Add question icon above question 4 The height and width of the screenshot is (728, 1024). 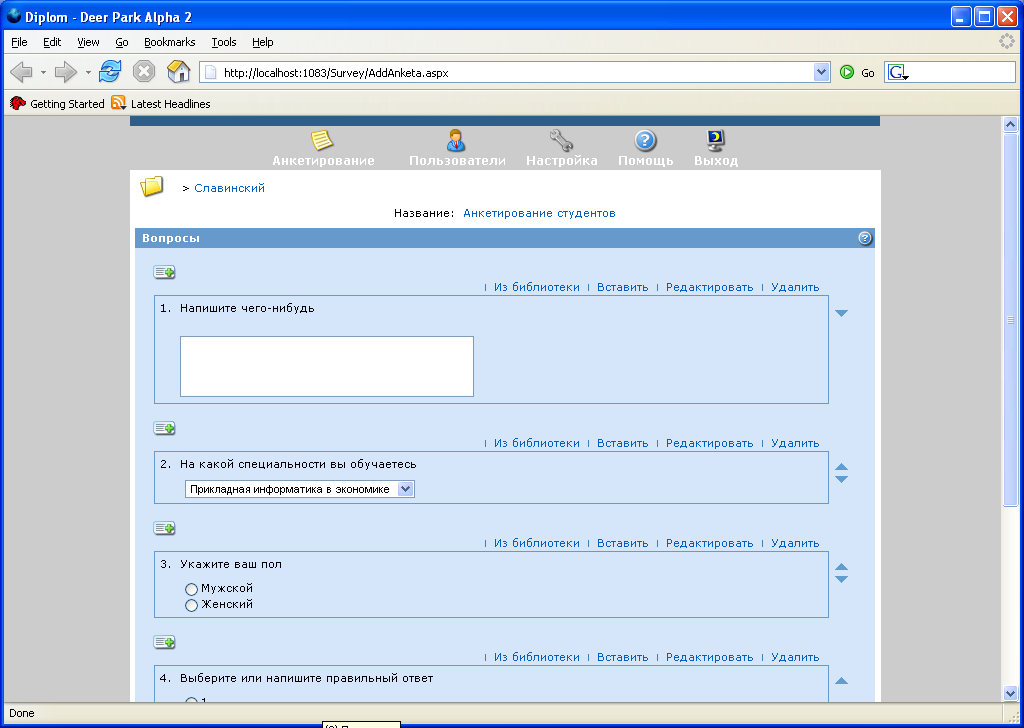(165, 642)
